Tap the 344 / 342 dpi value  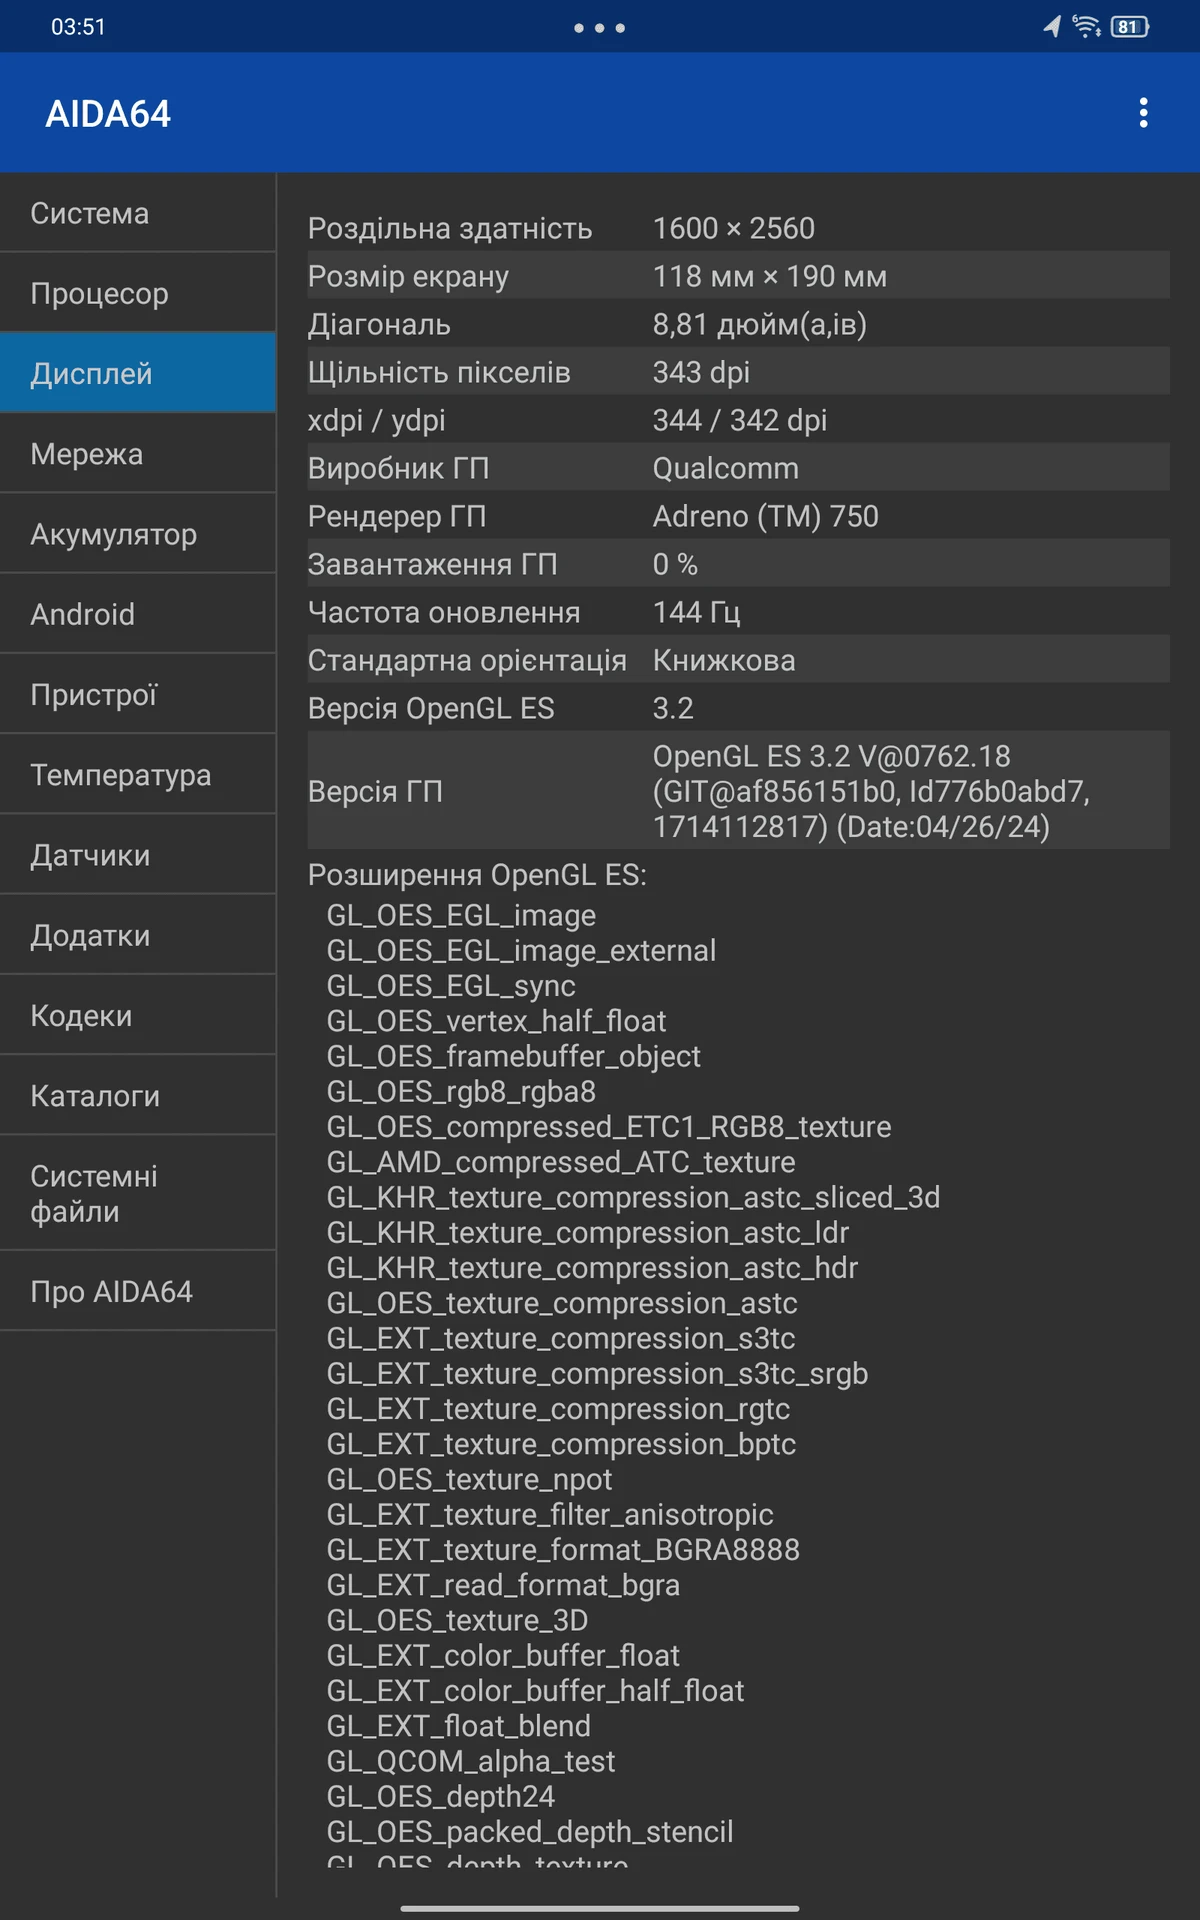coord(739,420)
